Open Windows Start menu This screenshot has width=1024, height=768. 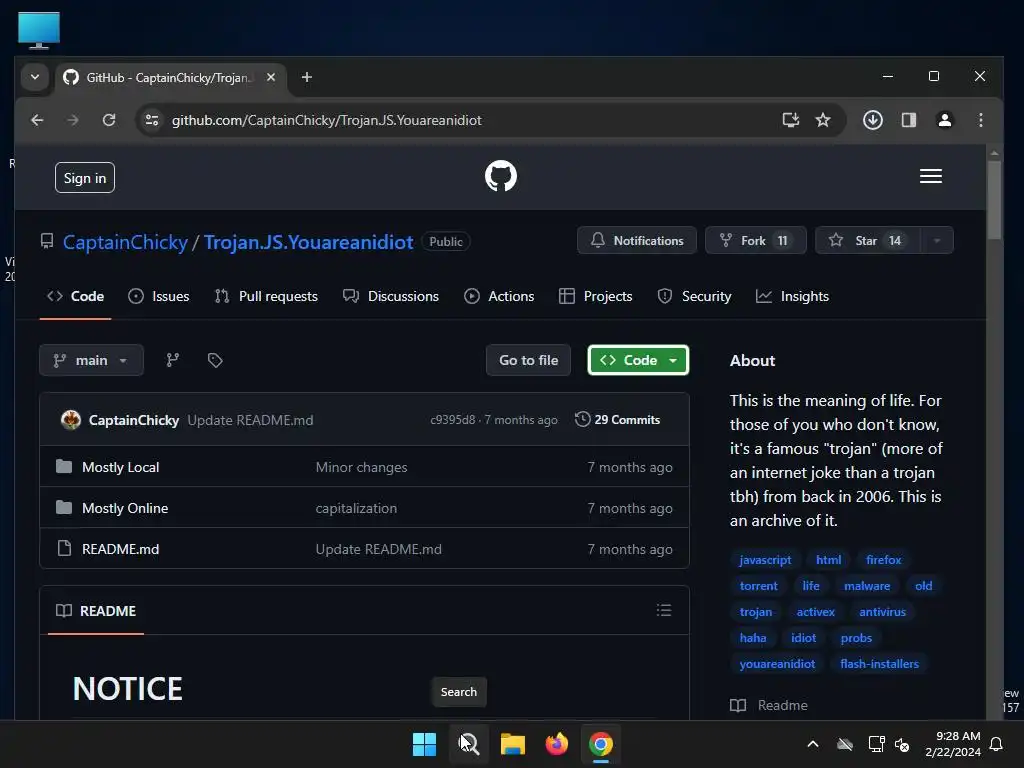tap(424, 744)
